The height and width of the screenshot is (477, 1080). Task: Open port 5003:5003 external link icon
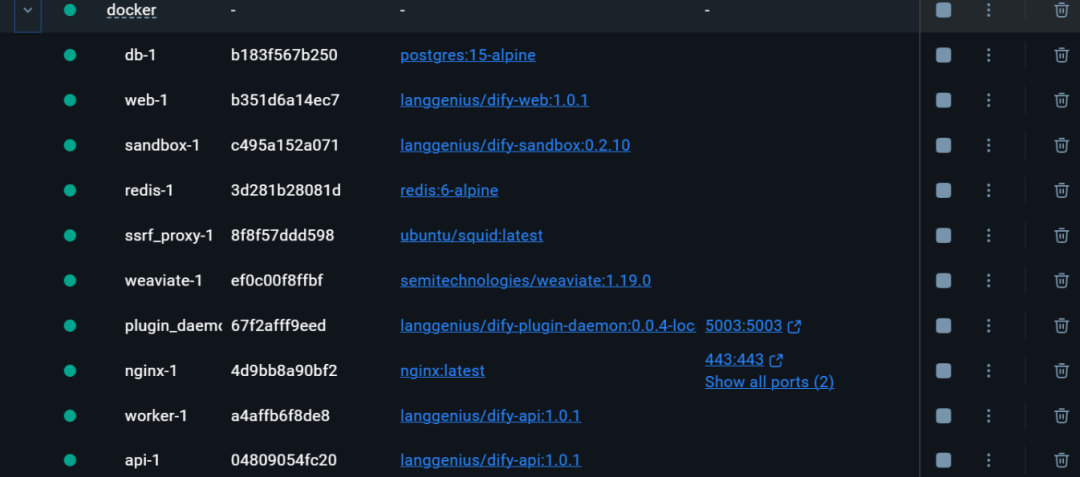[x=794, y=326]
